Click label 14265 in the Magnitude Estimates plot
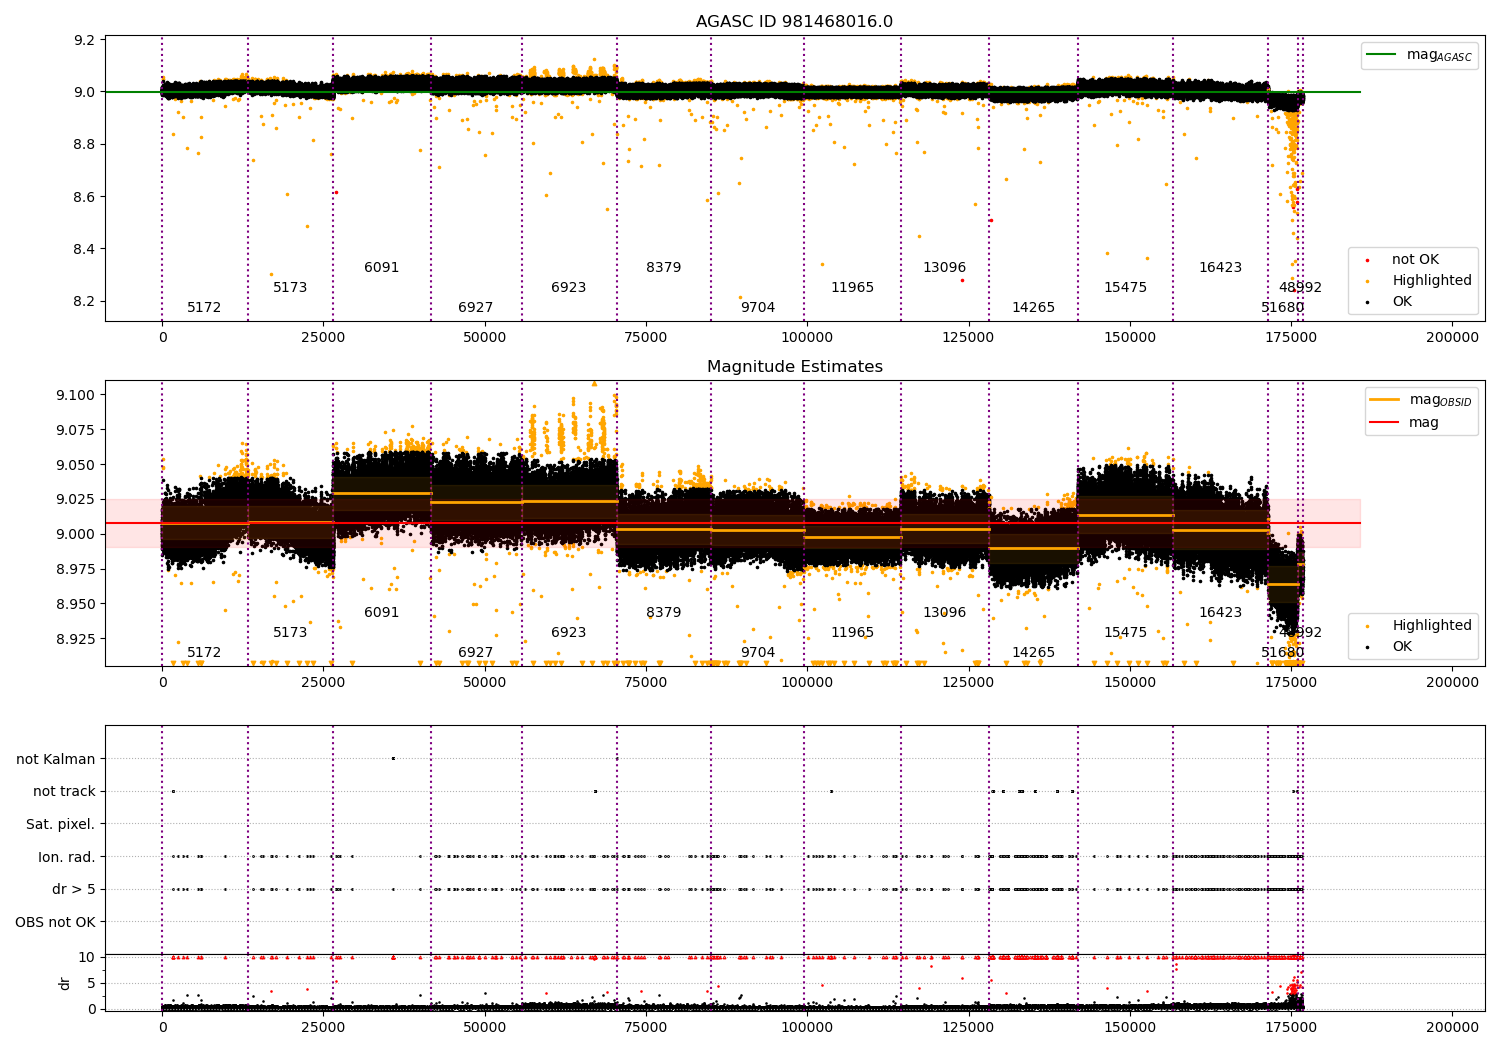Image resolution: width=1500 pixels, height=1050 pixels. 1033,653
